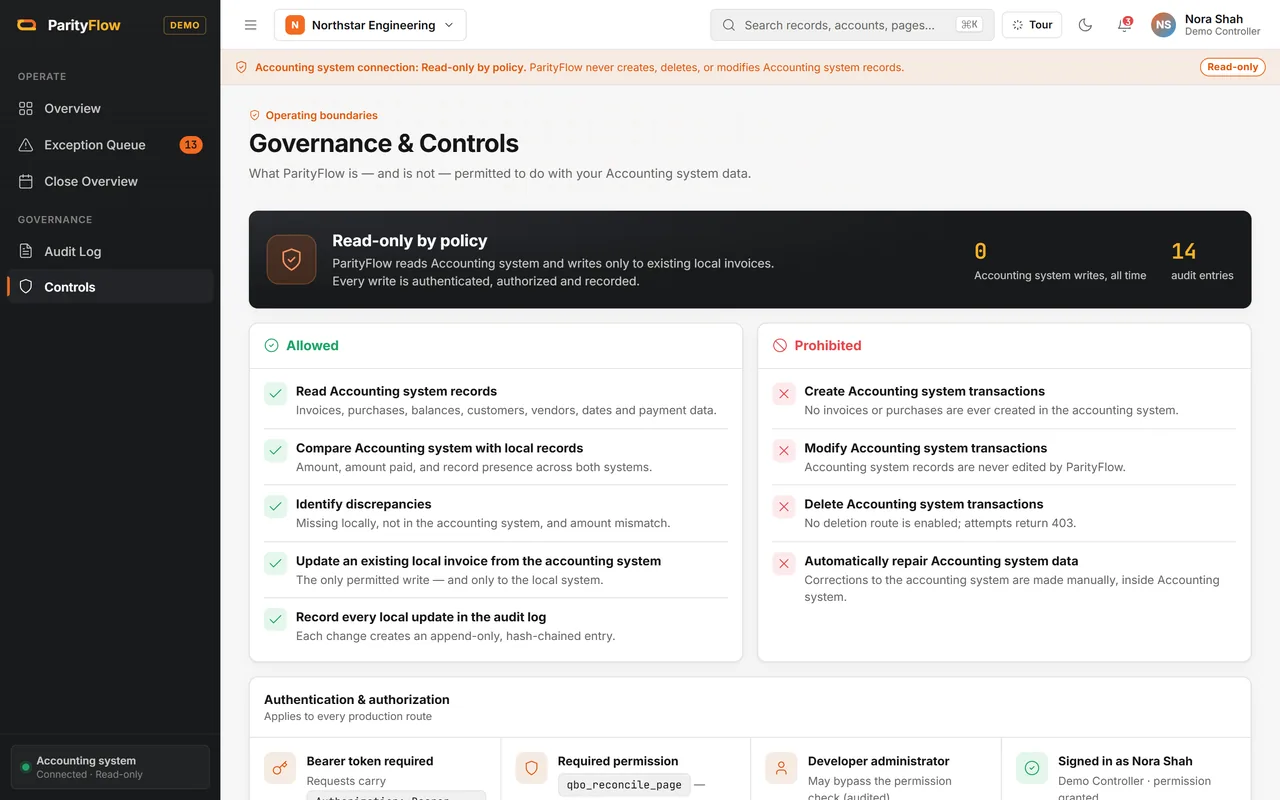Click the checkmark beside Compare Accounting system
The image size is (1280, 800).
tap(275, 450)
